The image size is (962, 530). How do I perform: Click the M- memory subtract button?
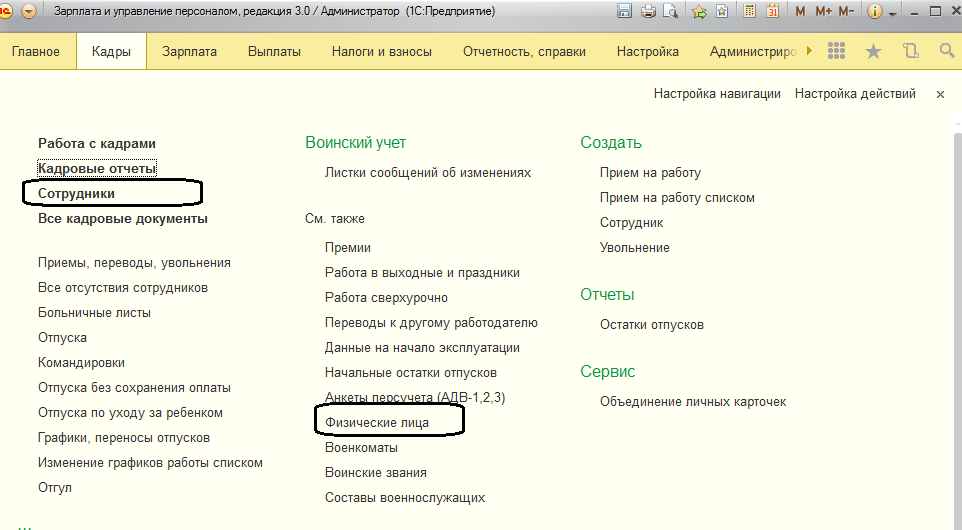(x=846, y=11)
